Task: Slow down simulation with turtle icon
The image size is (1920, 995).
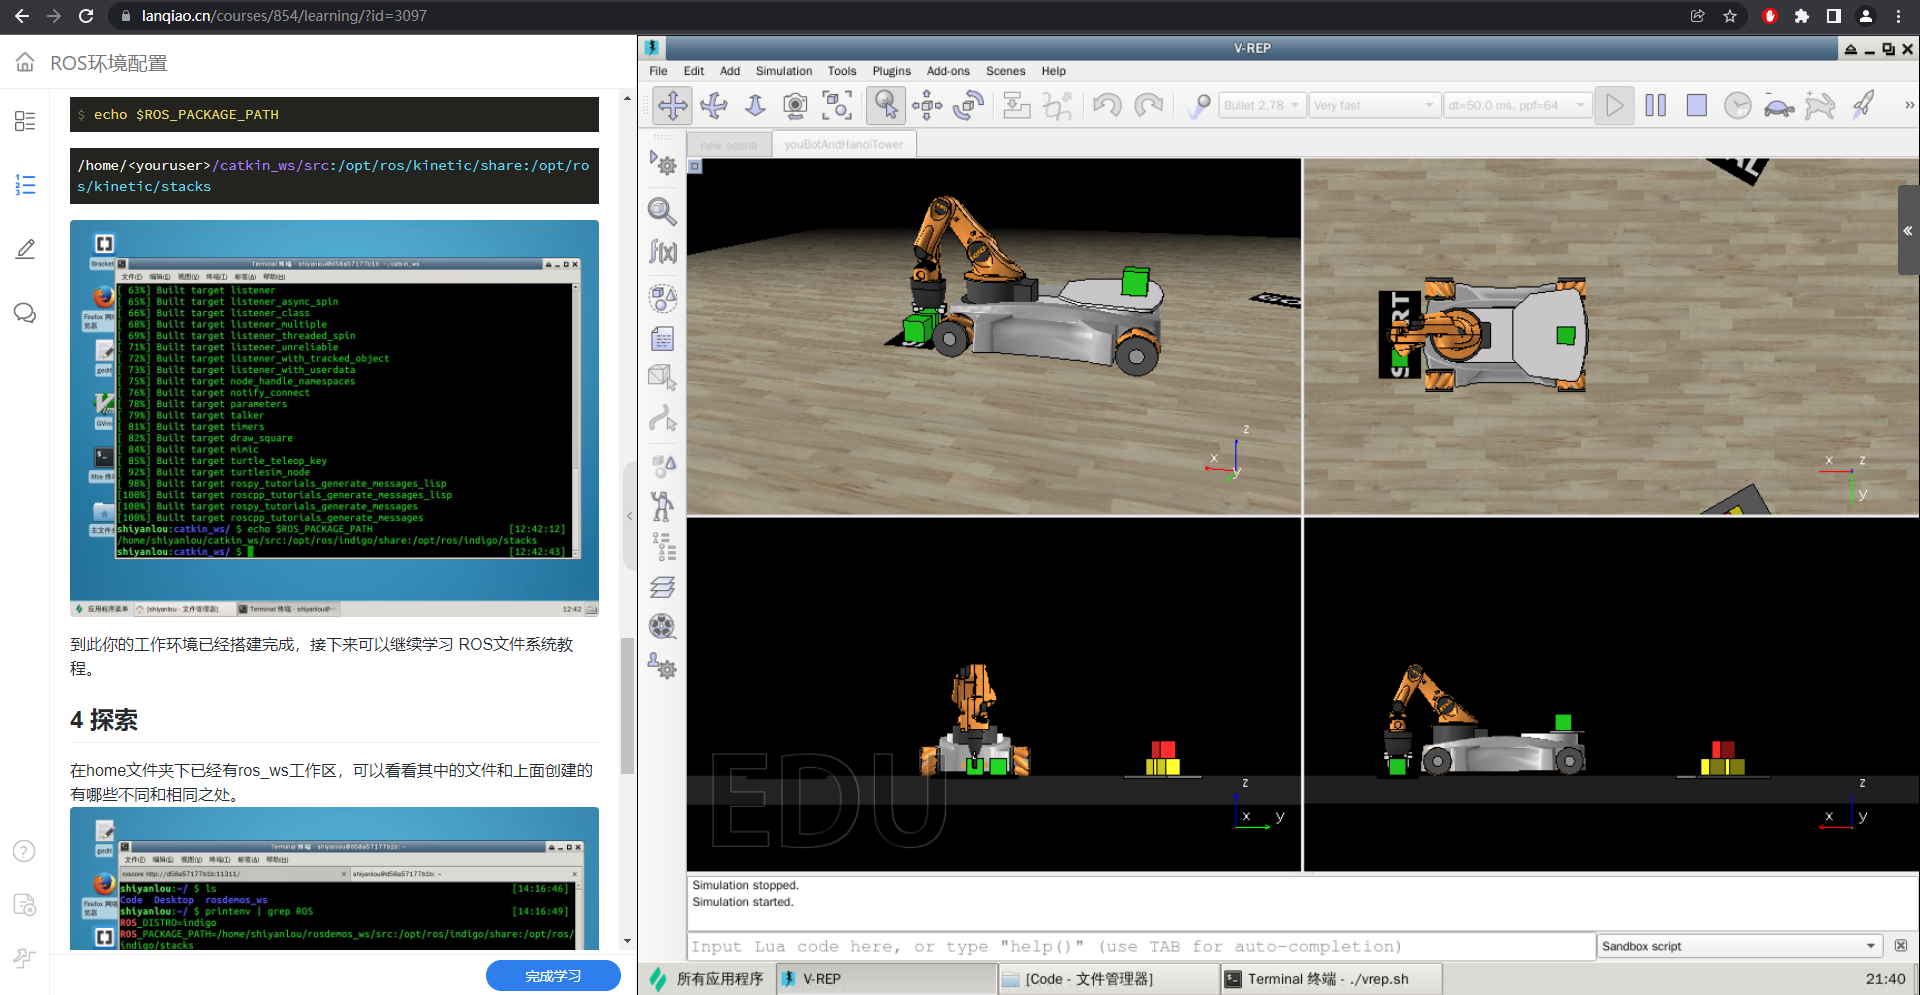Action: (1778, 105)
